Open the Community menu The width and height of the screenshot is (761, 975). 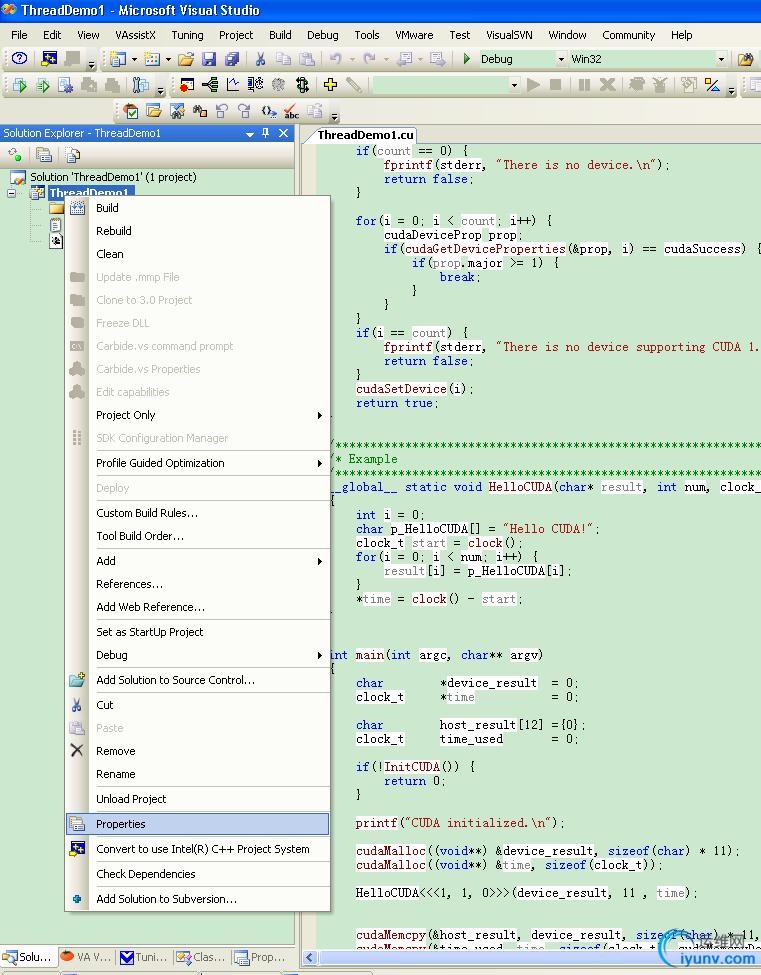click(x=629, y=35)
